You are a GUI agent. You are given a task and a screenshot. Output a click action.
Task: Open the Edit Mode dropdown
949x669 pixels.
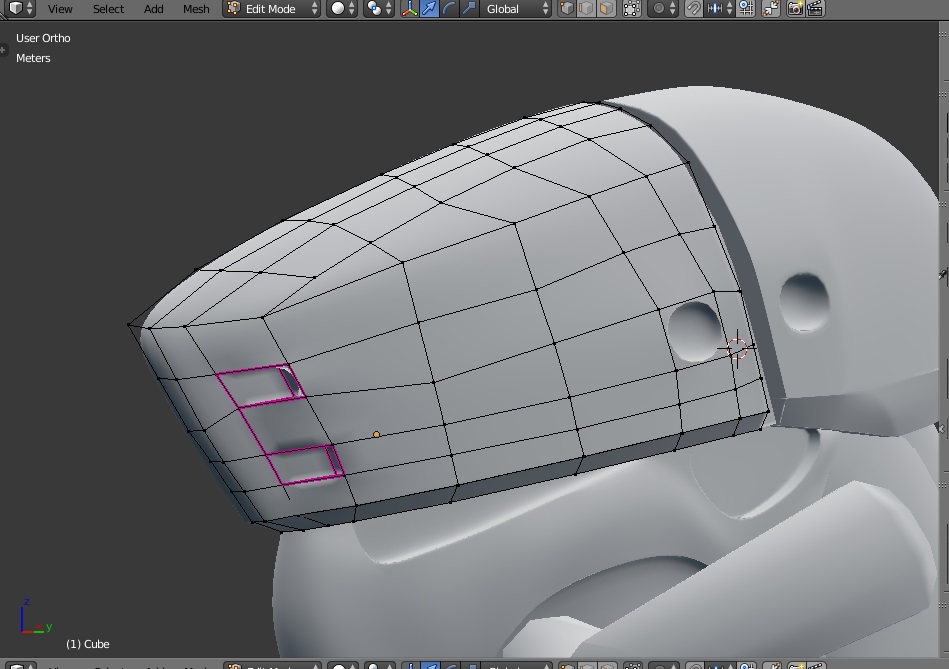pyautogui.click(x=268, y=9)
